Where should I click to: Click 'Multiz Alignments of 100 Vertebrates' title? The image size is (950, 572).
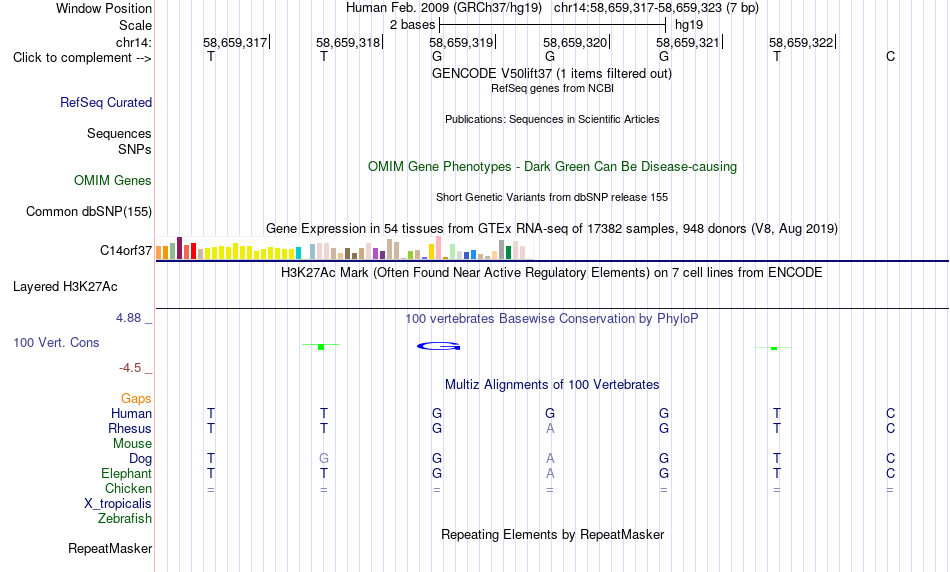[552, 385]
